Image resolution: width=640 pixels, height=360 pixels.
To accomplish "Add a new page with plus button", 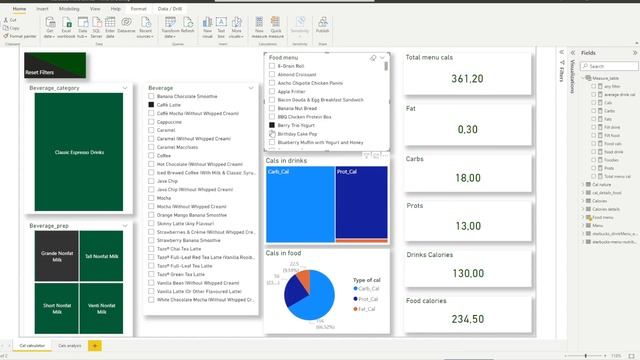I will tap(95, 346).
